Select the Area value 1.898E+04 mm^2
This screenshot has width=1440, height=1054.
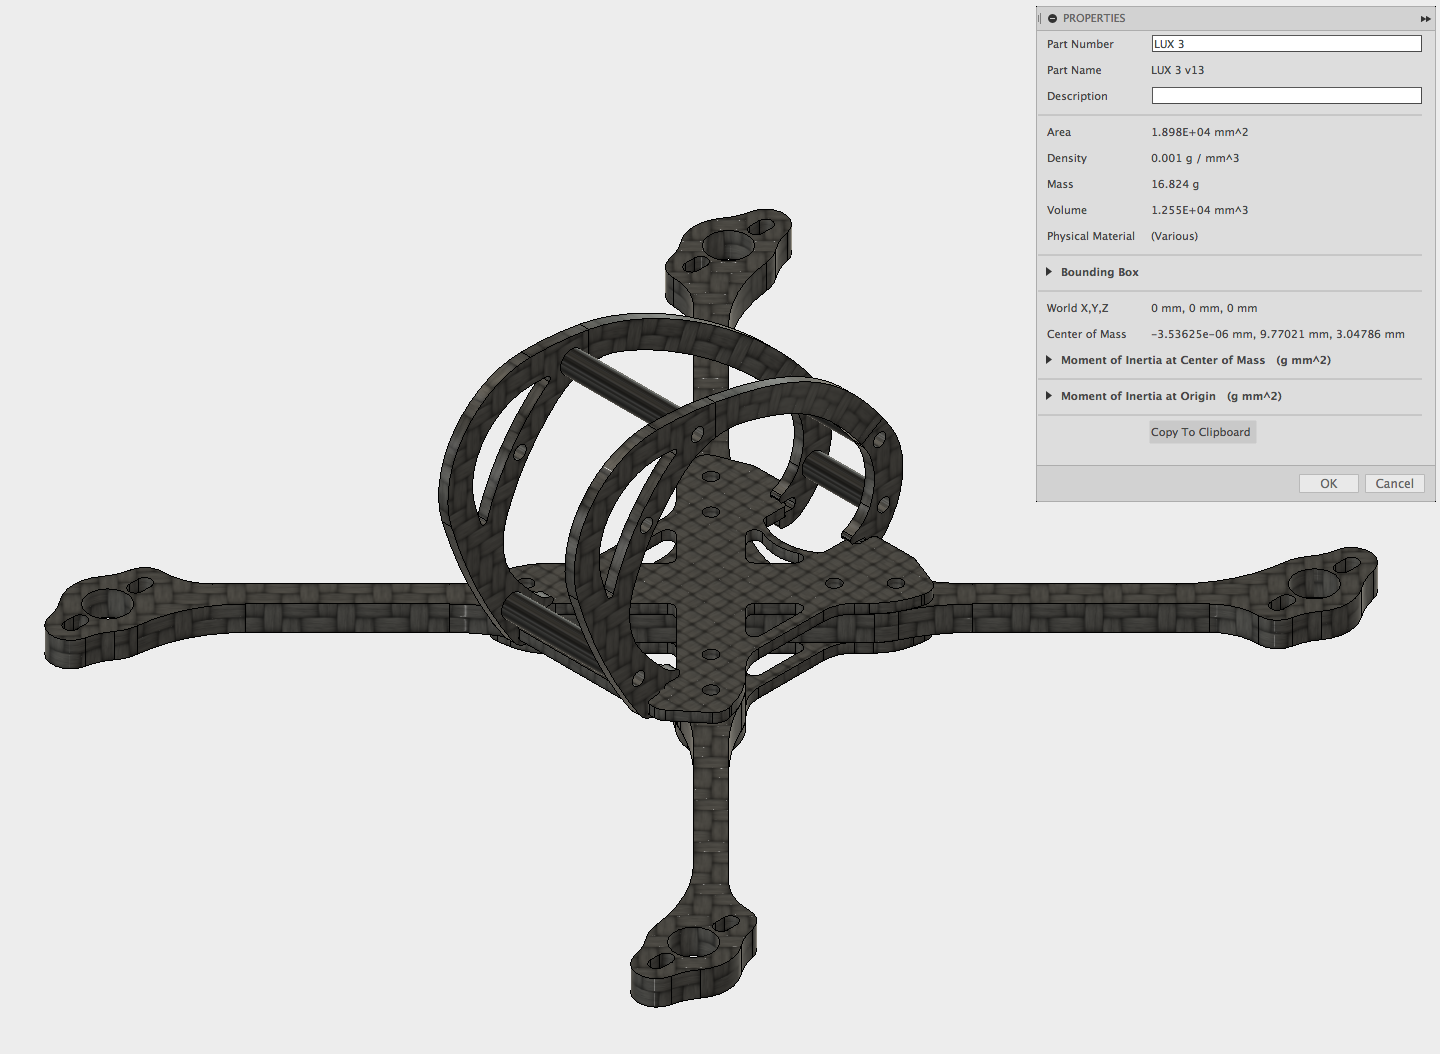tap(1199, 132)
